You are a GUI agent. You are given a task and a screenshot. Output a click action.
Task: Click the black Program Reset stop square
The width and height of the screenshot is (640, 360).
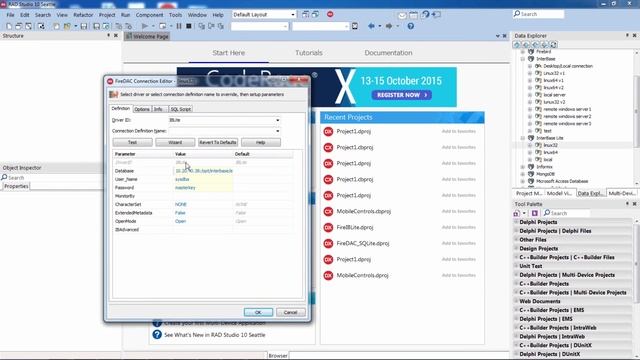(x=189, y=26)
